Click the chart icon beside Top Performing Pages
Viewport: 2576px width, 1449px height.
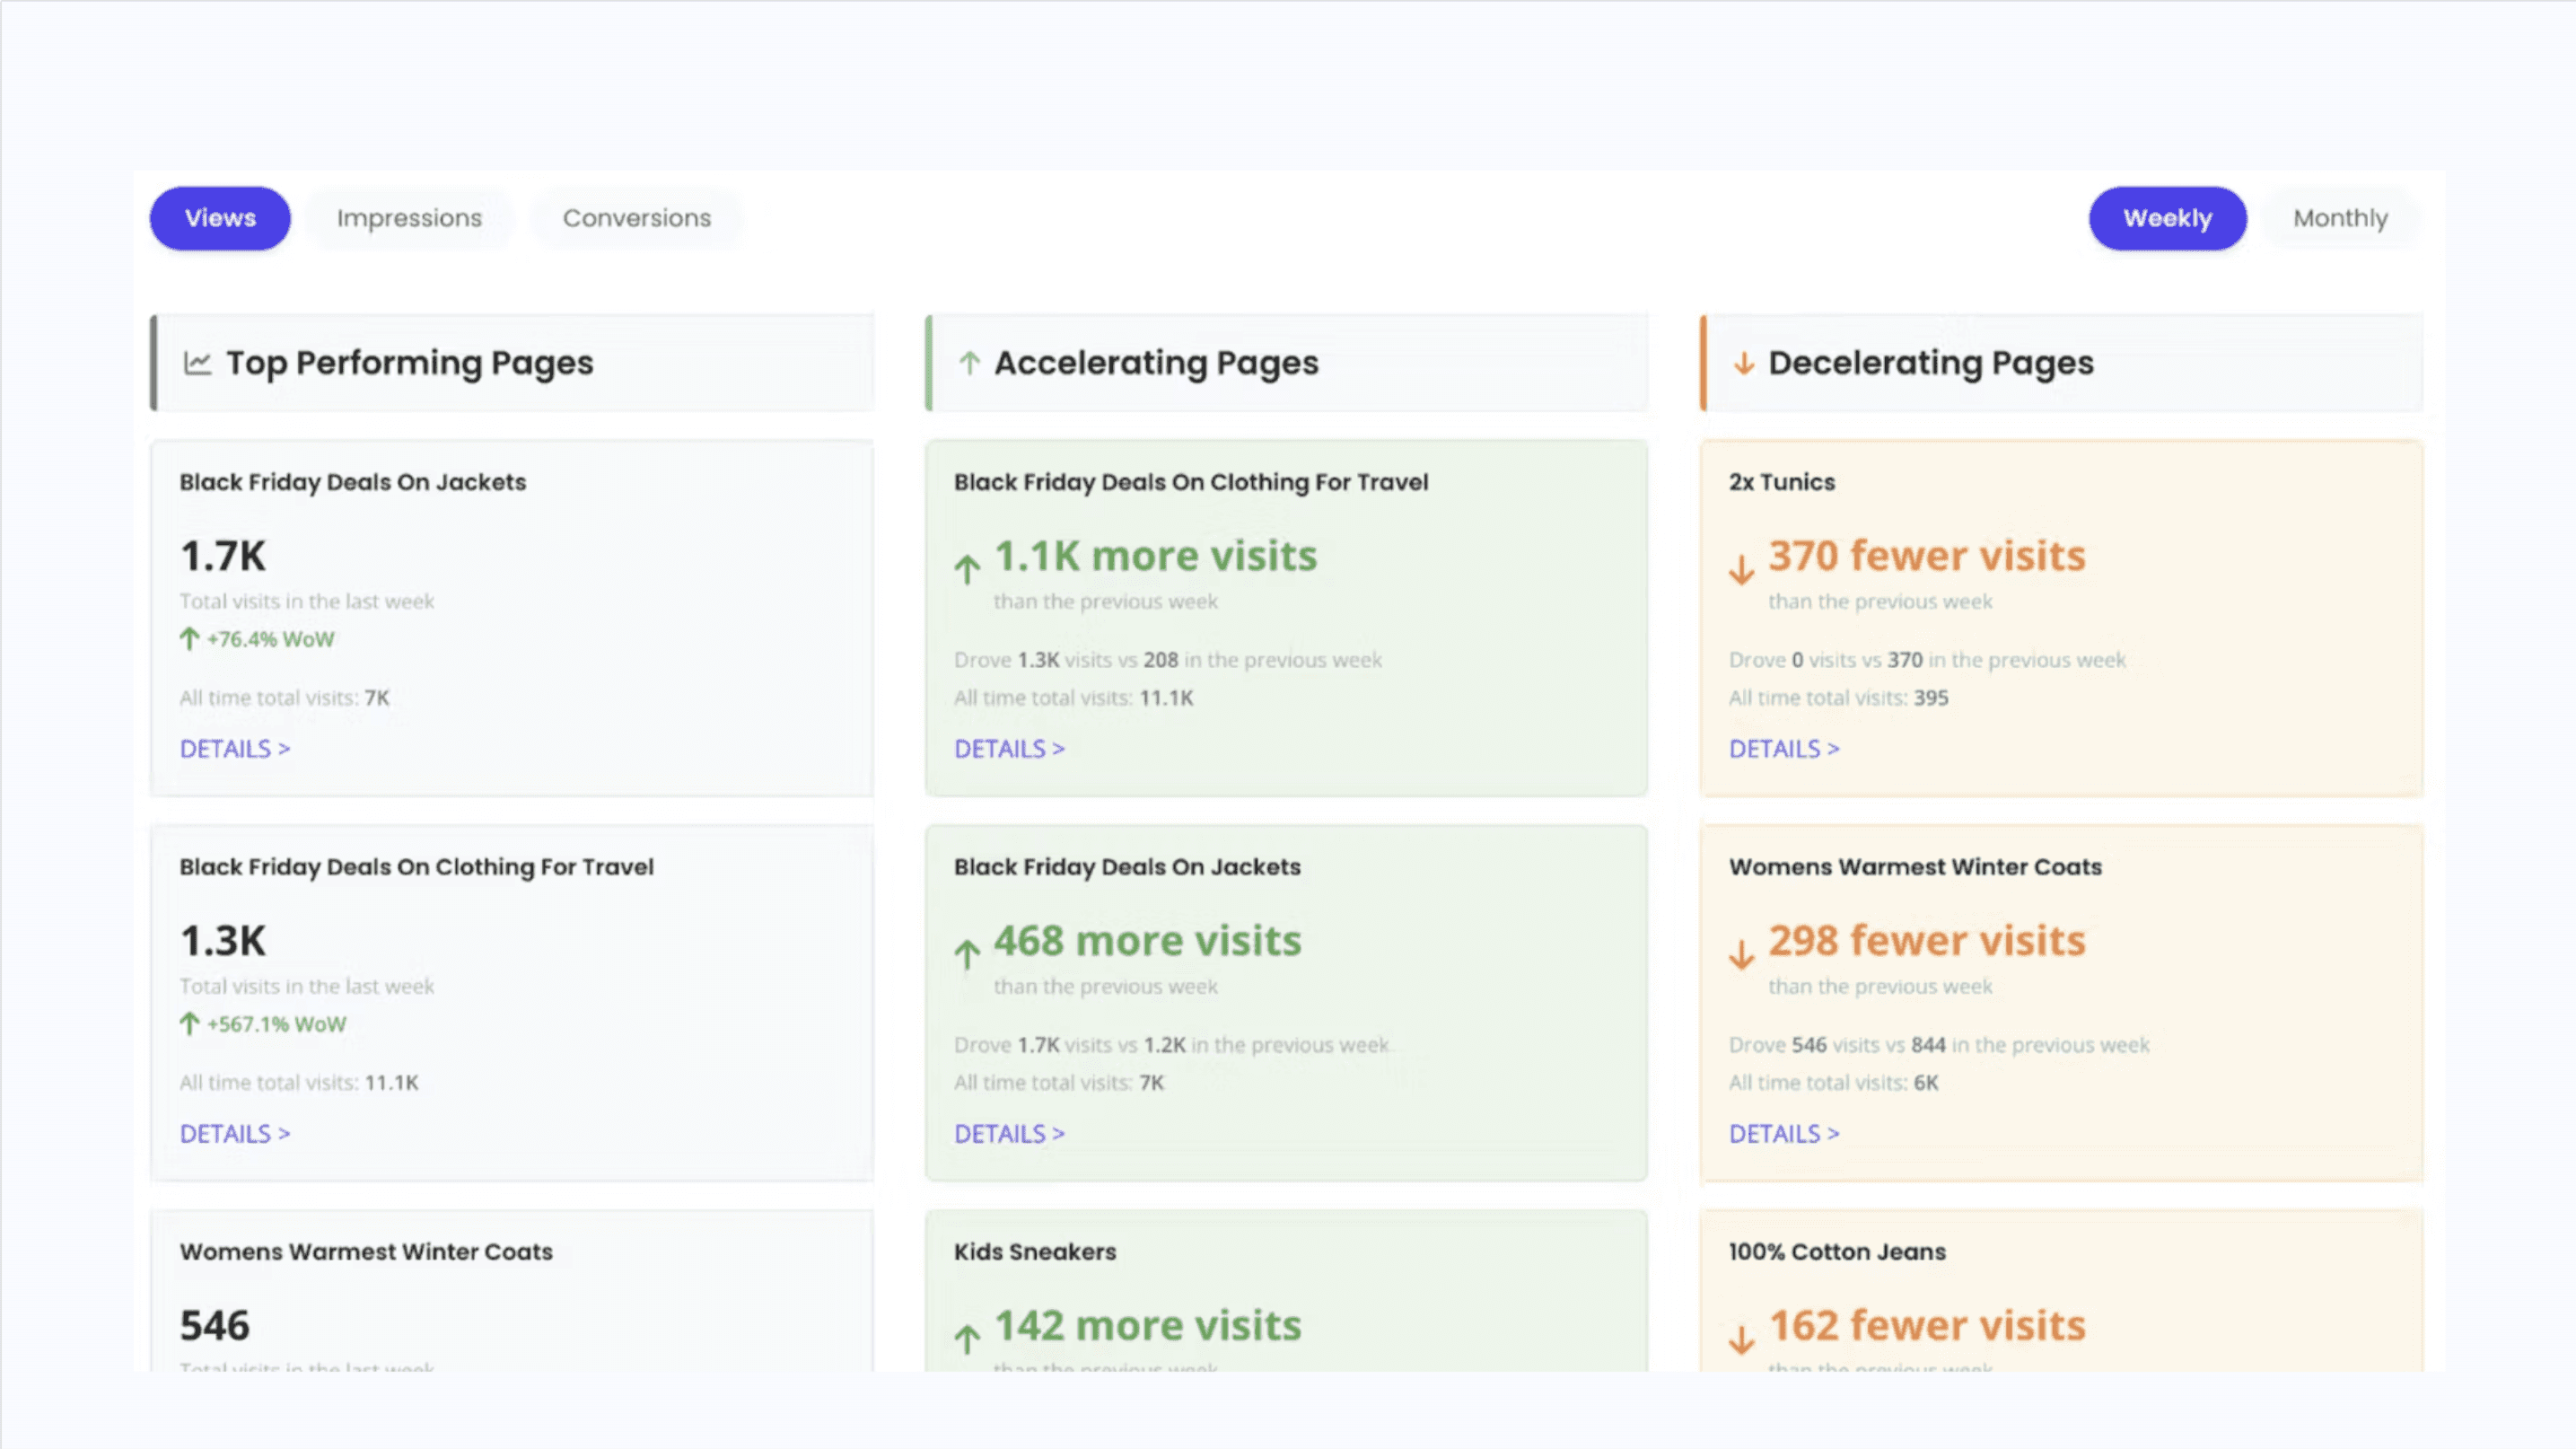coord(197,363)
